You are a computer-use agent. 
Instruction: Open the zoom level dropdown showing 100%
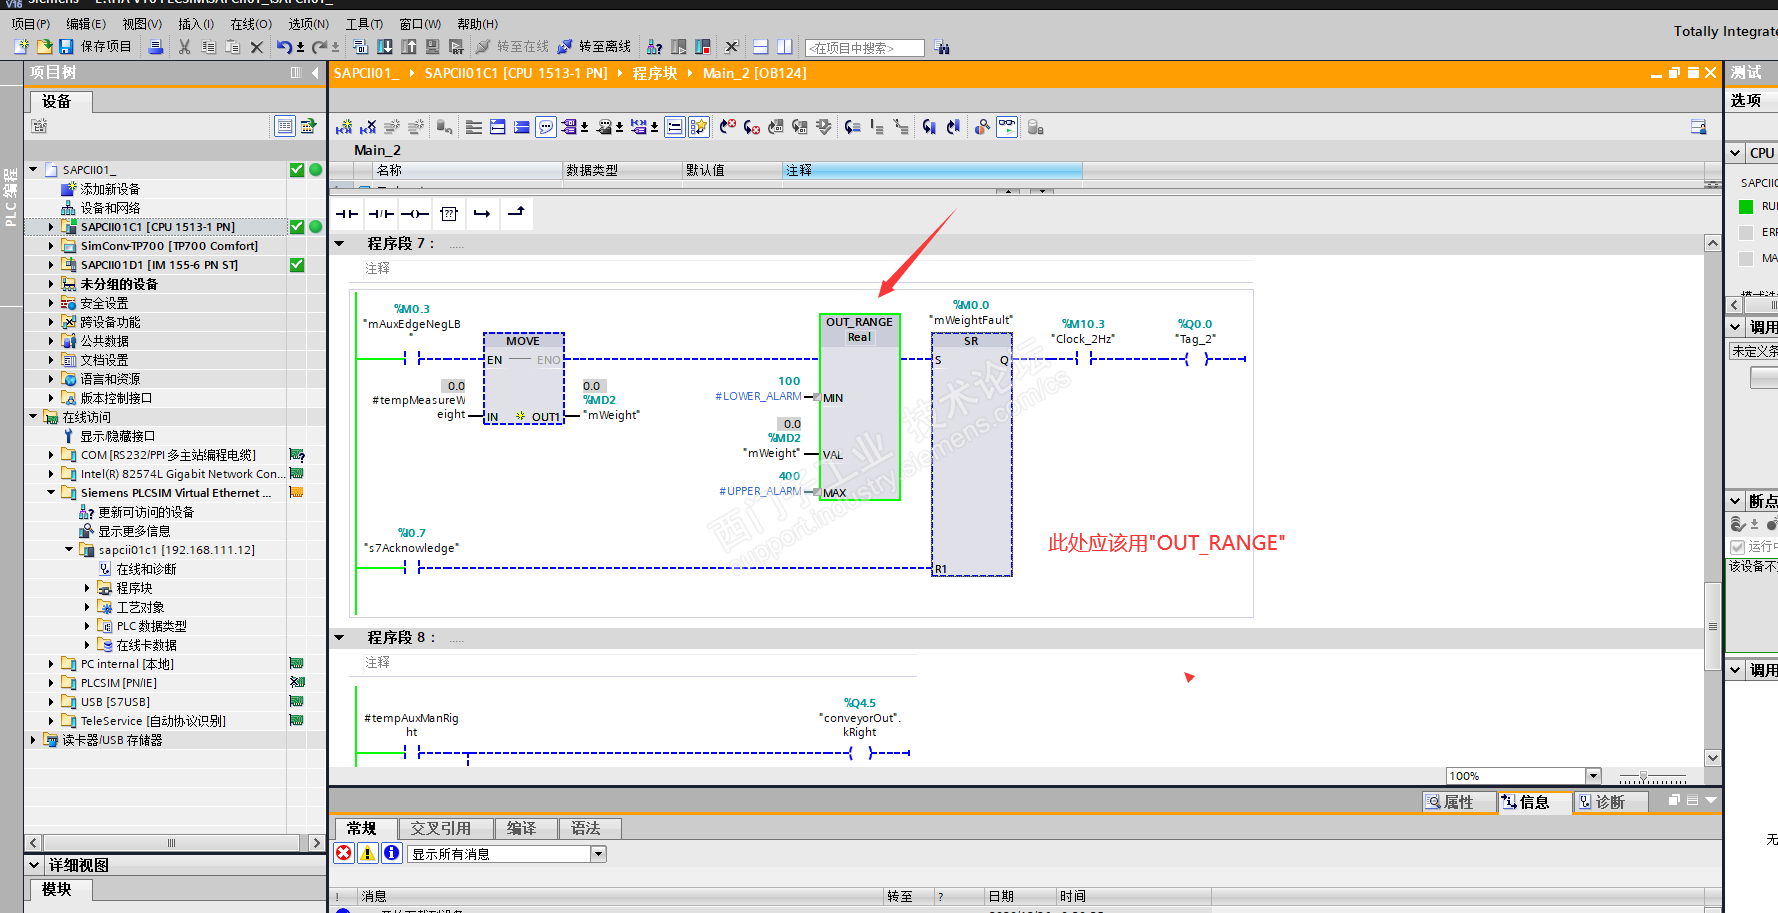(x=1593, y=776)
